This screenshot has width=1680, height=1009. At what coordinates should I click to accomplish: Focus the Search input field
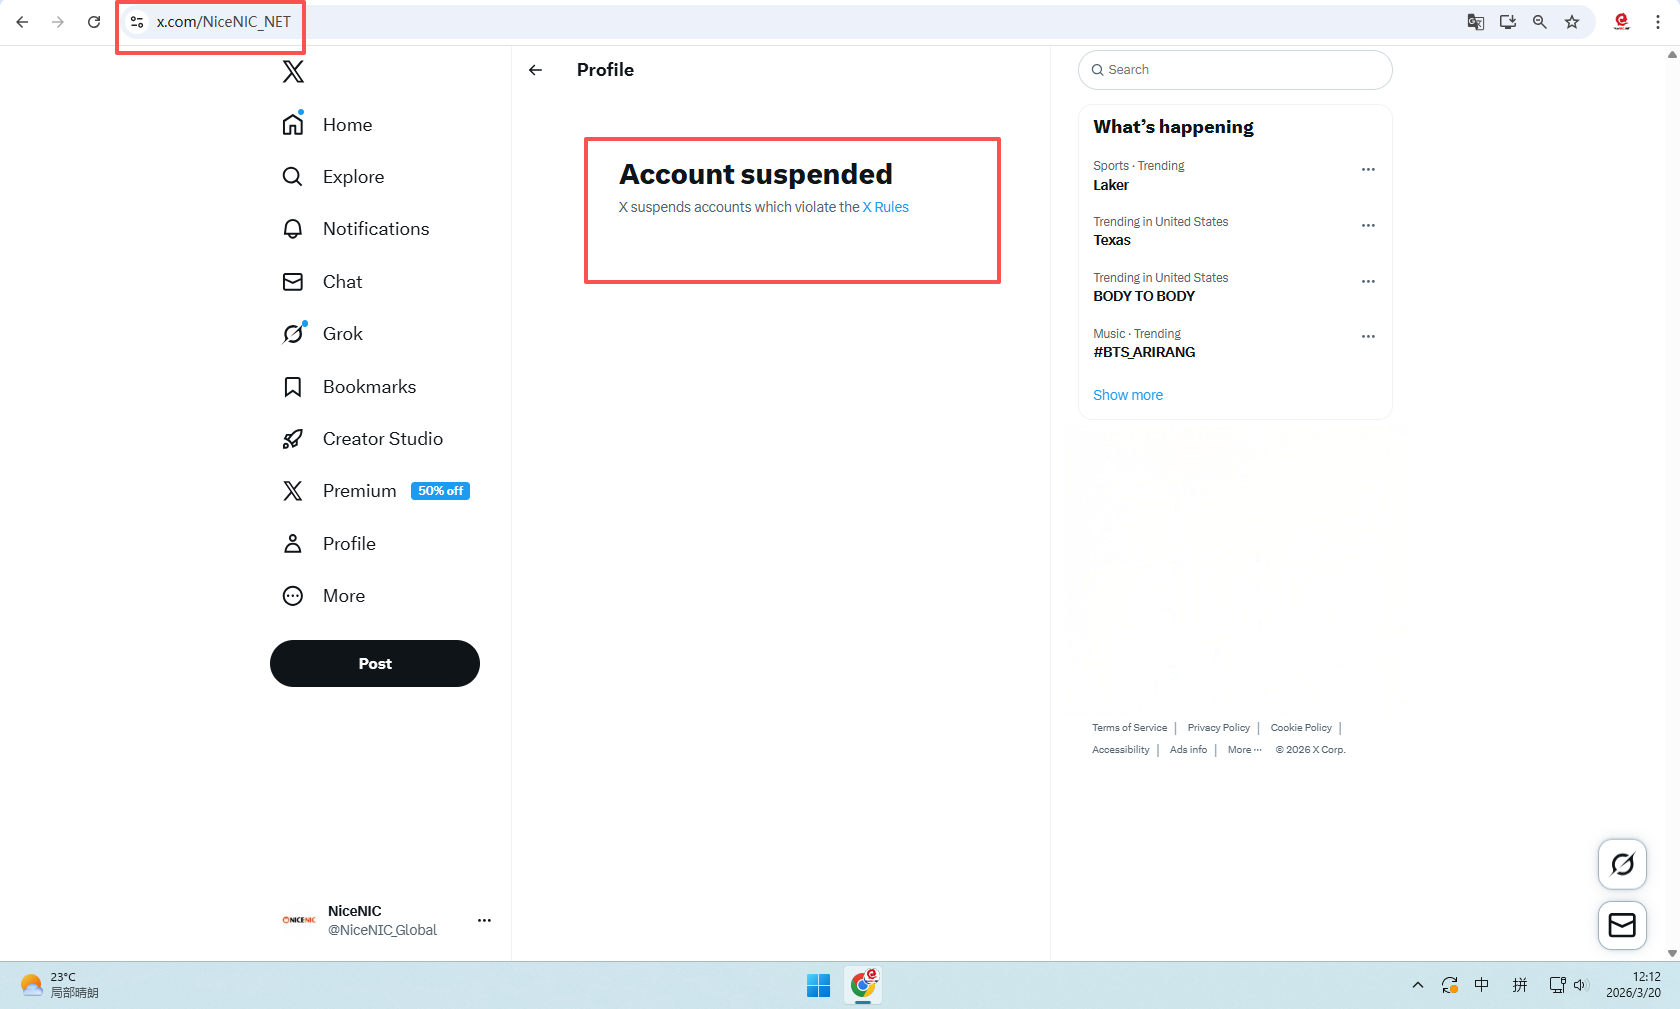(1235, 70)
